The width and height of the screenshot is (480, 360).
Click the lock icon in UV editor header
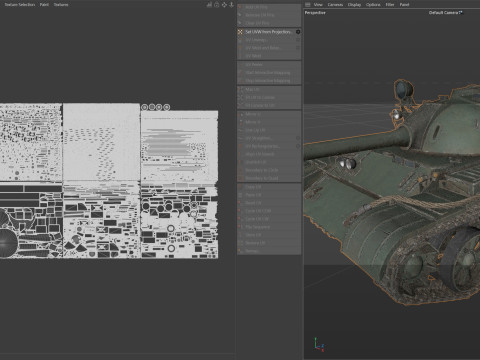click(x=217, y=5)
